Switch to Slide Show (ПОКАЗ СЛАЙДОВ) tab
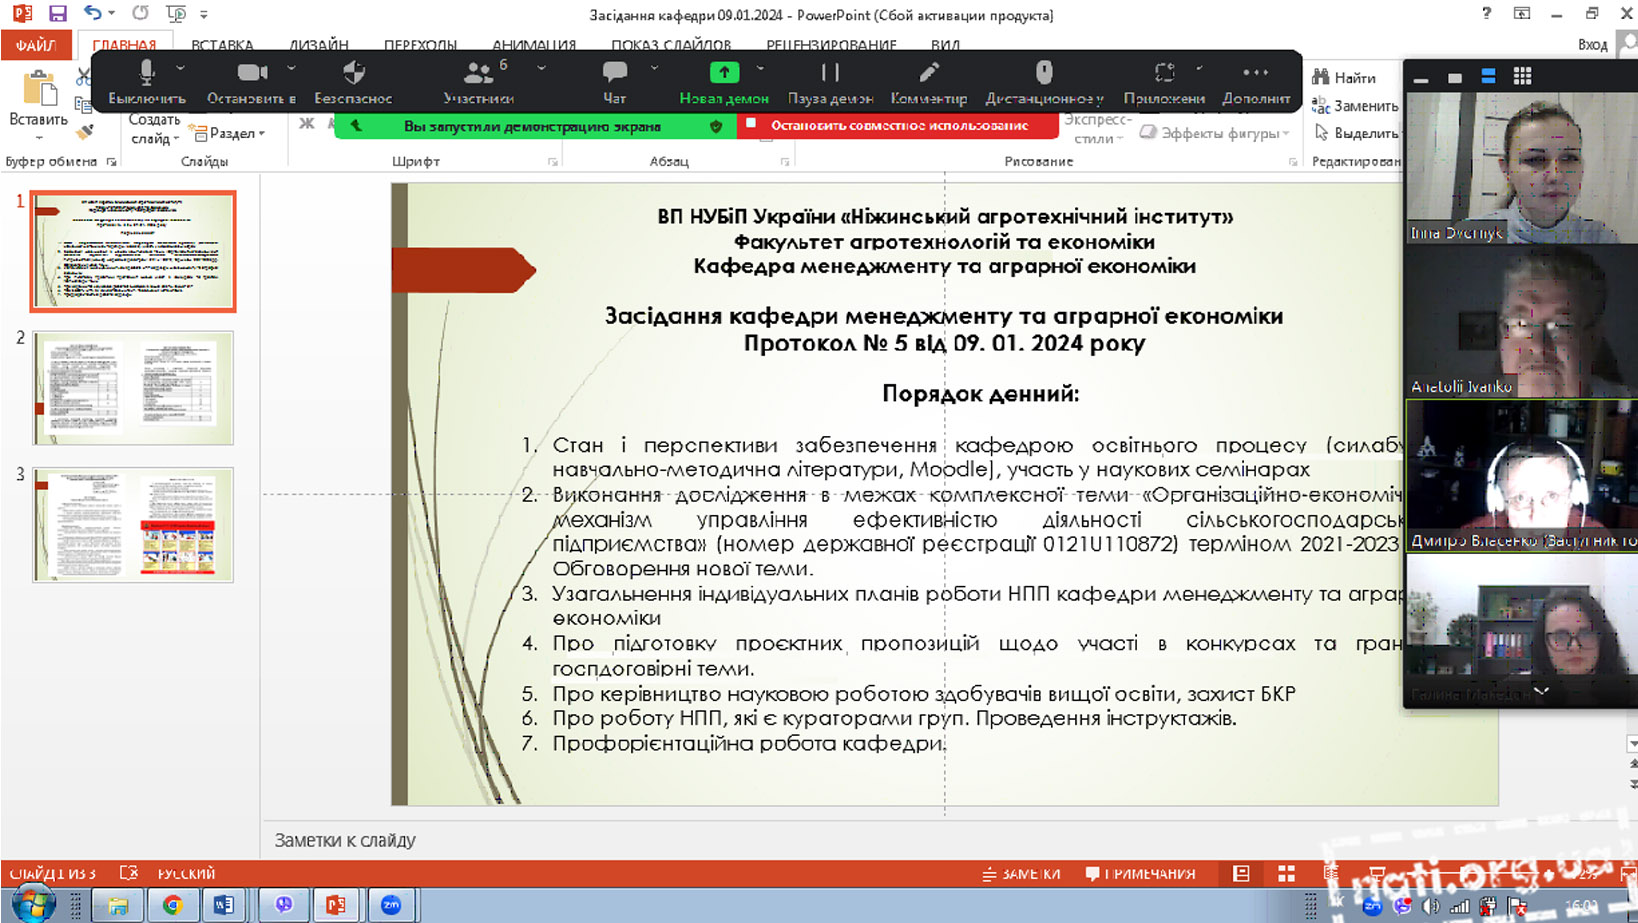The width and height of the screenshot is (1638, 923). tap(671, 45)
